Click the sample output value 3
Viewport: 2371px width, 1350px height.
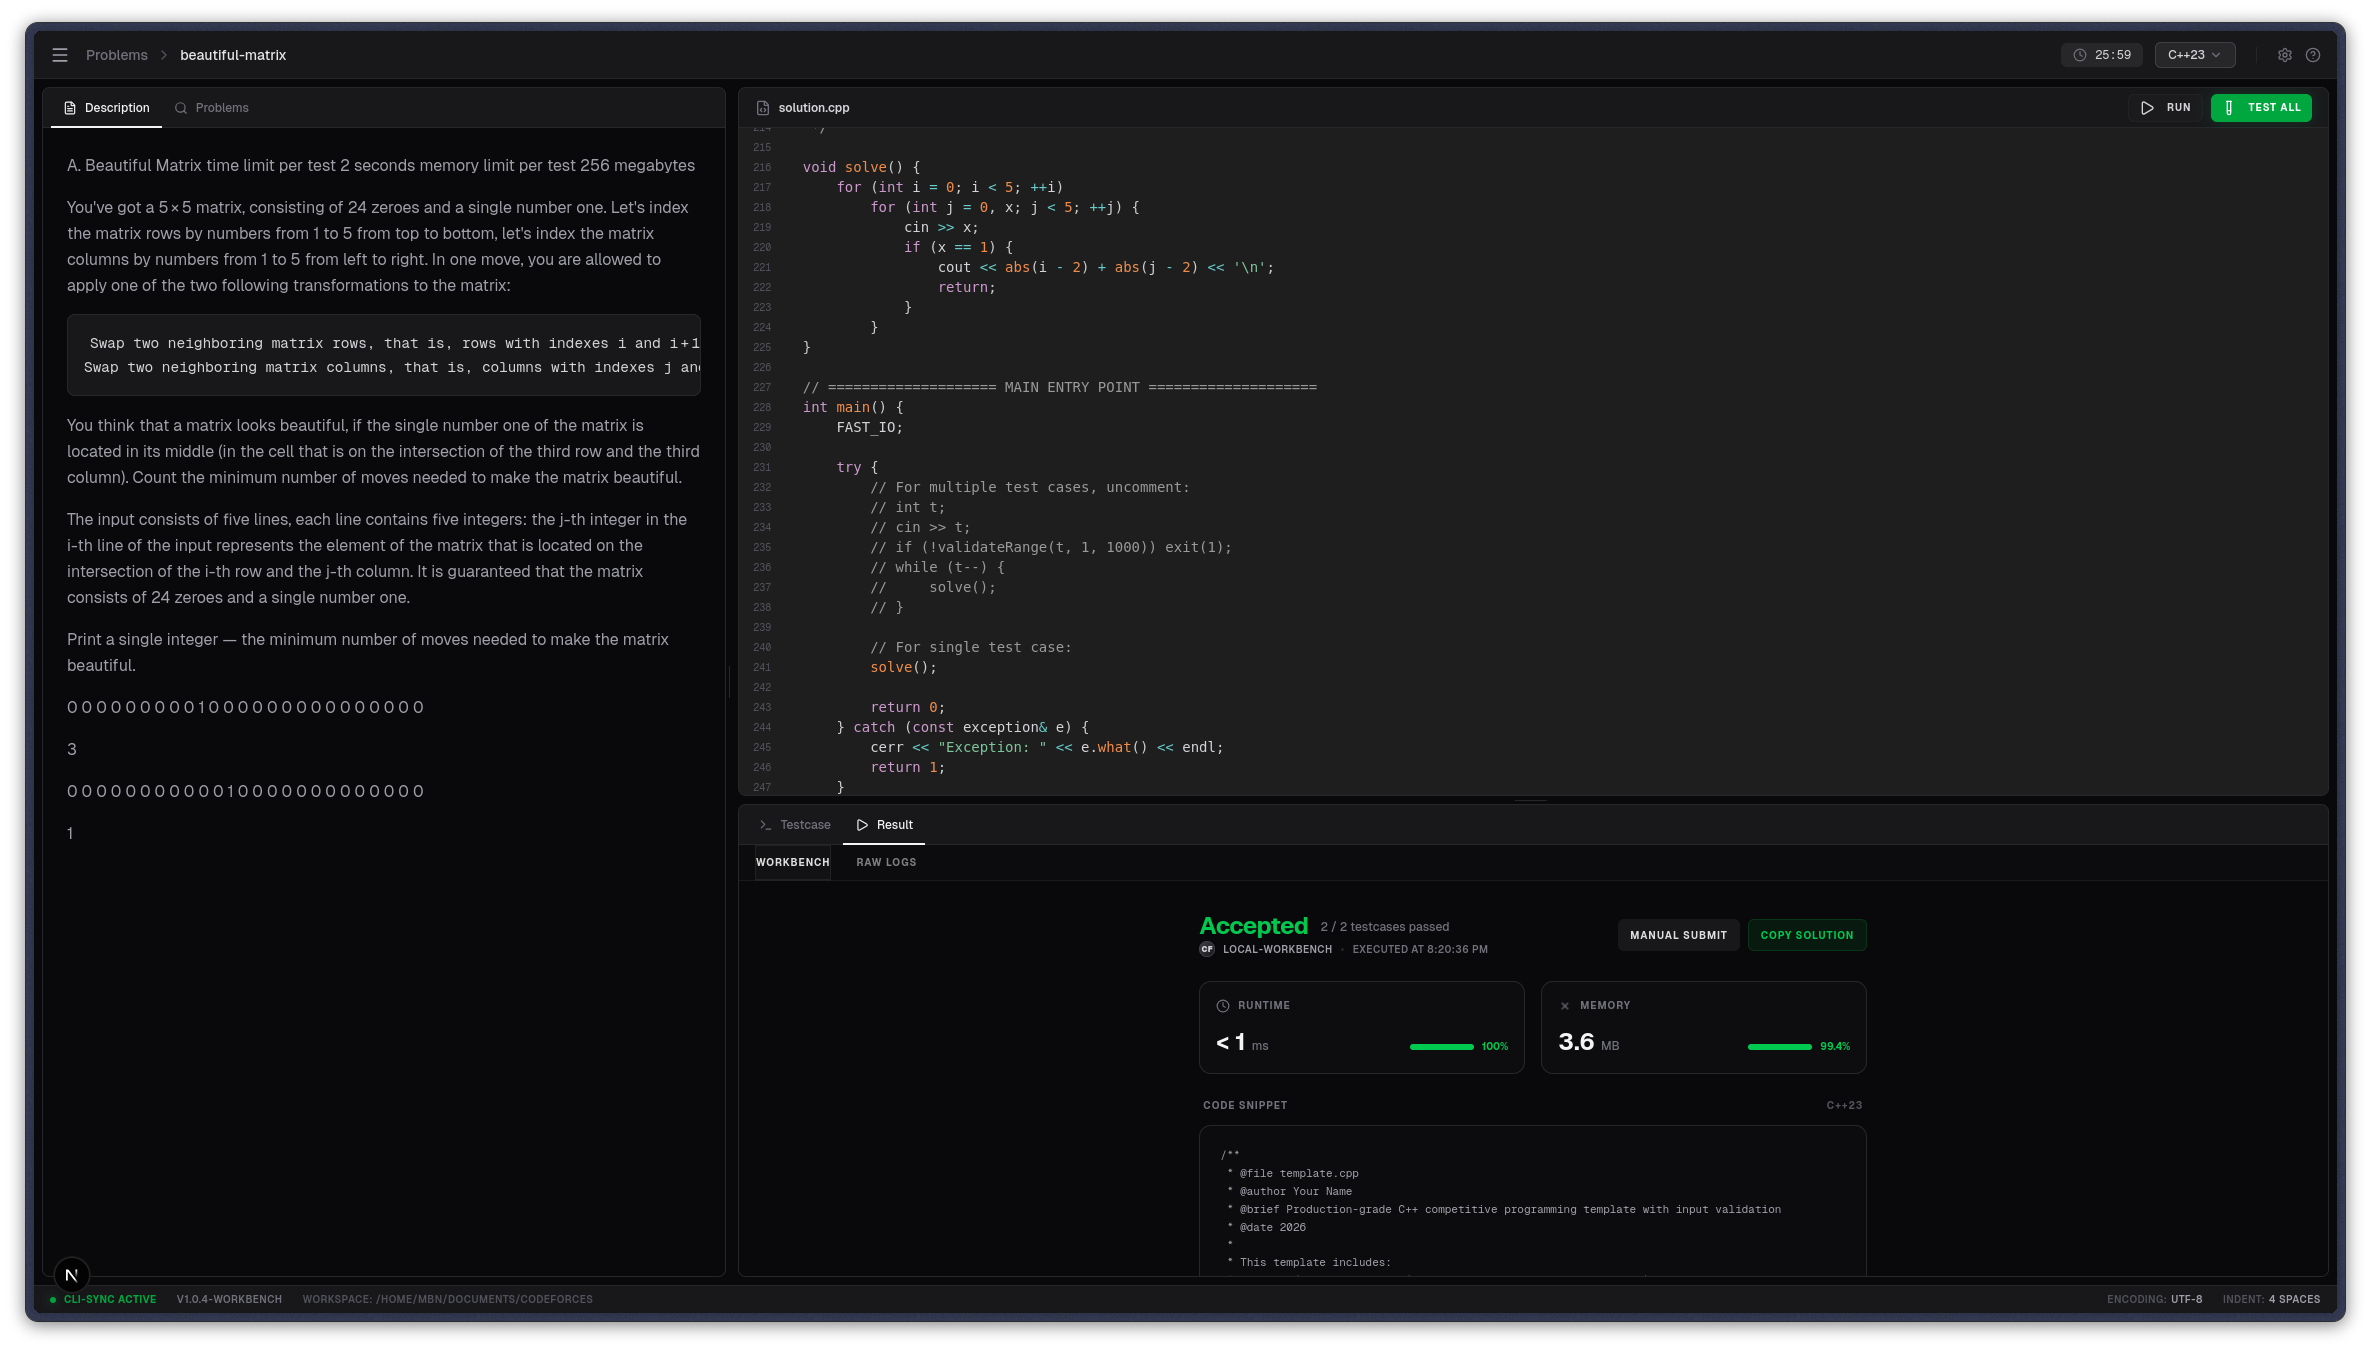point(72,750)
